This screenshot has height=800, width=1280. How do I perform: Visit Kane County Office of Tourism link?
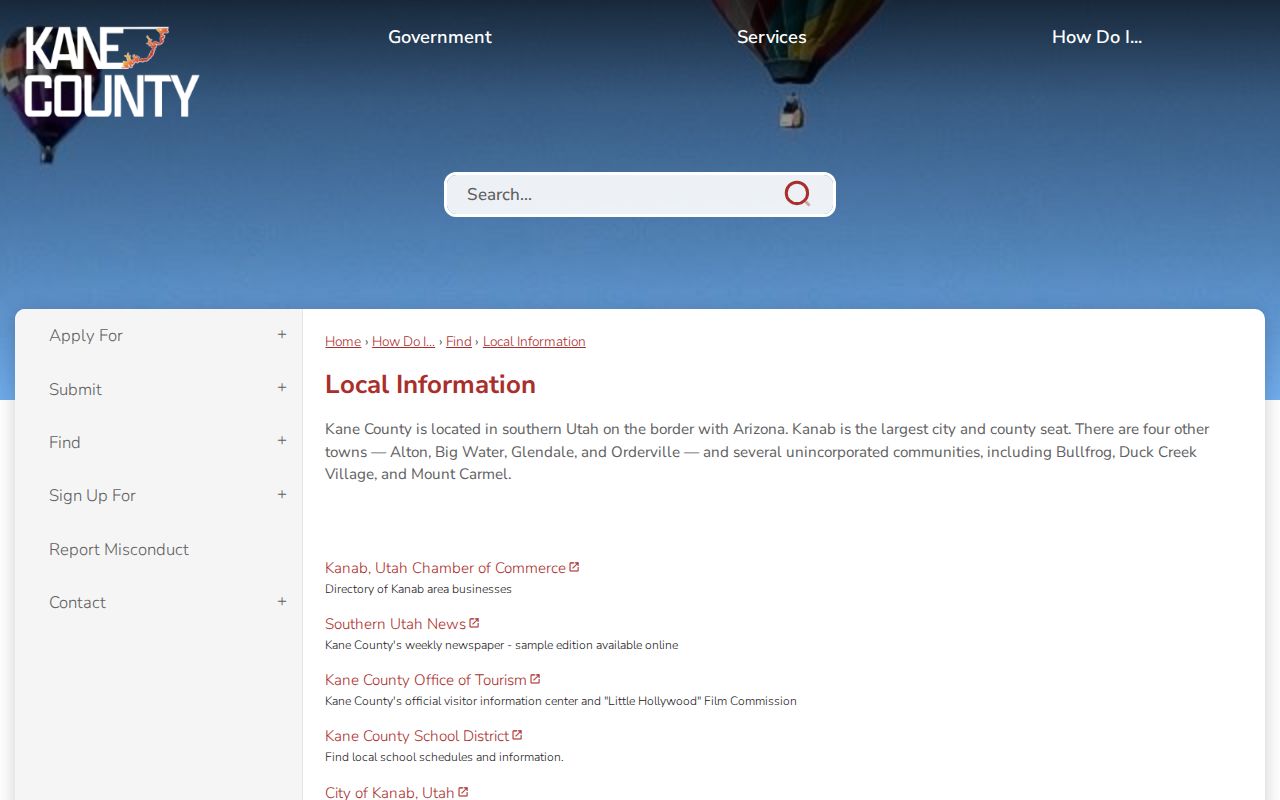[x=426, y=680]
